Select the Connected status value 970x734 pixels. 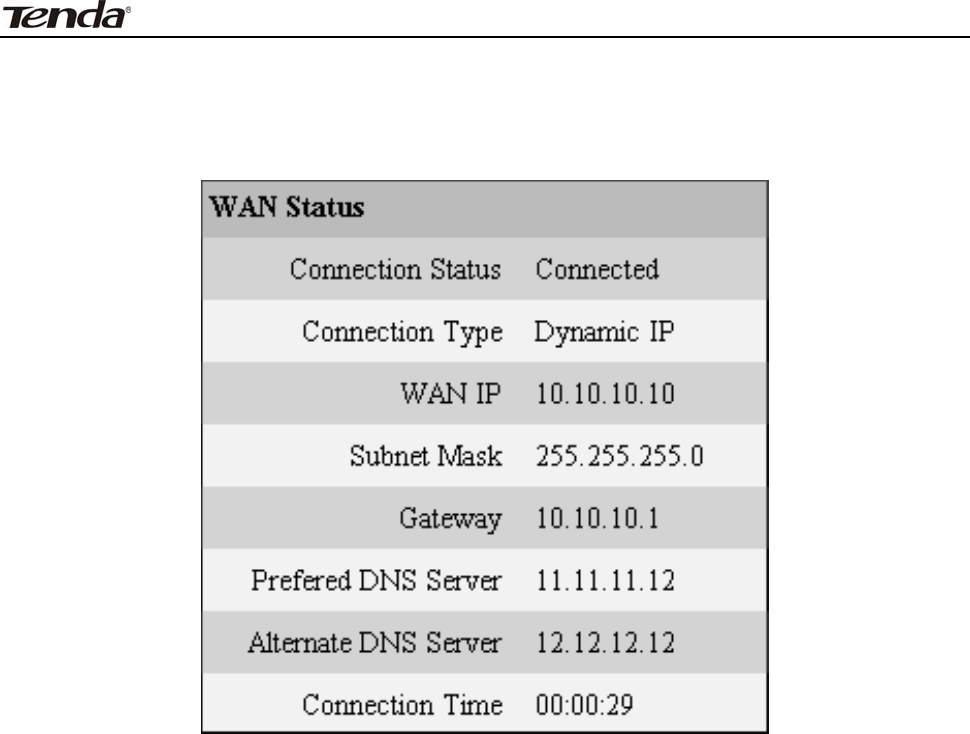point(597,270)
